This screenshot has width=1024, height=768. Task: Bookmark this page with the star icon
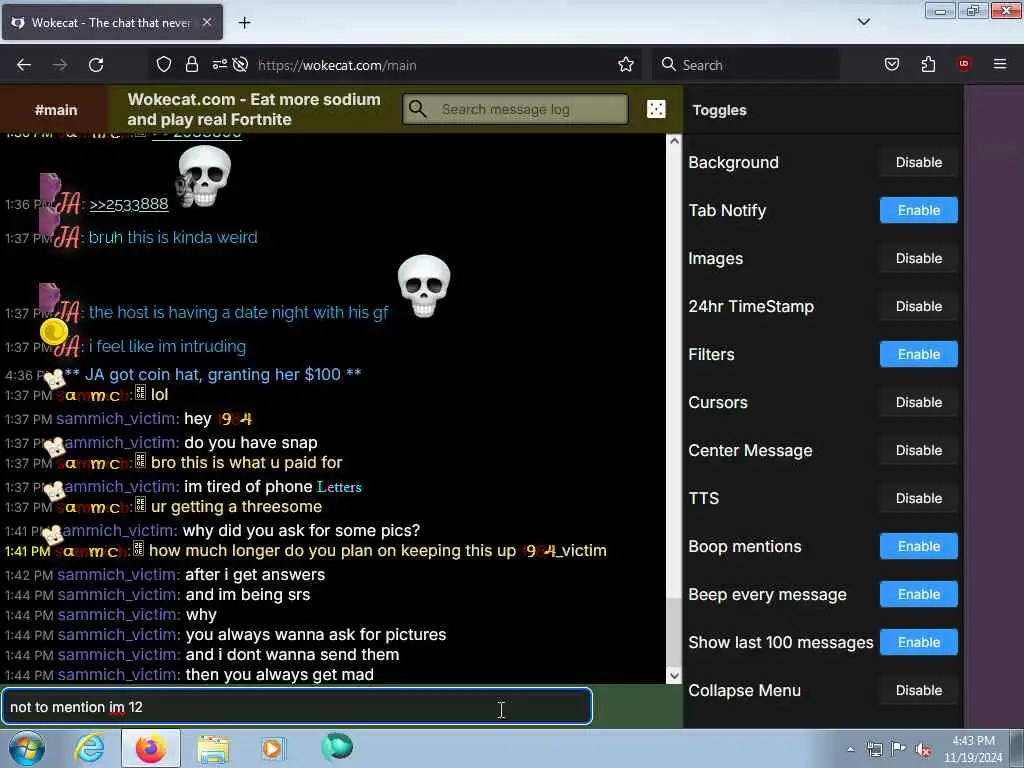[x=626, y=64]
